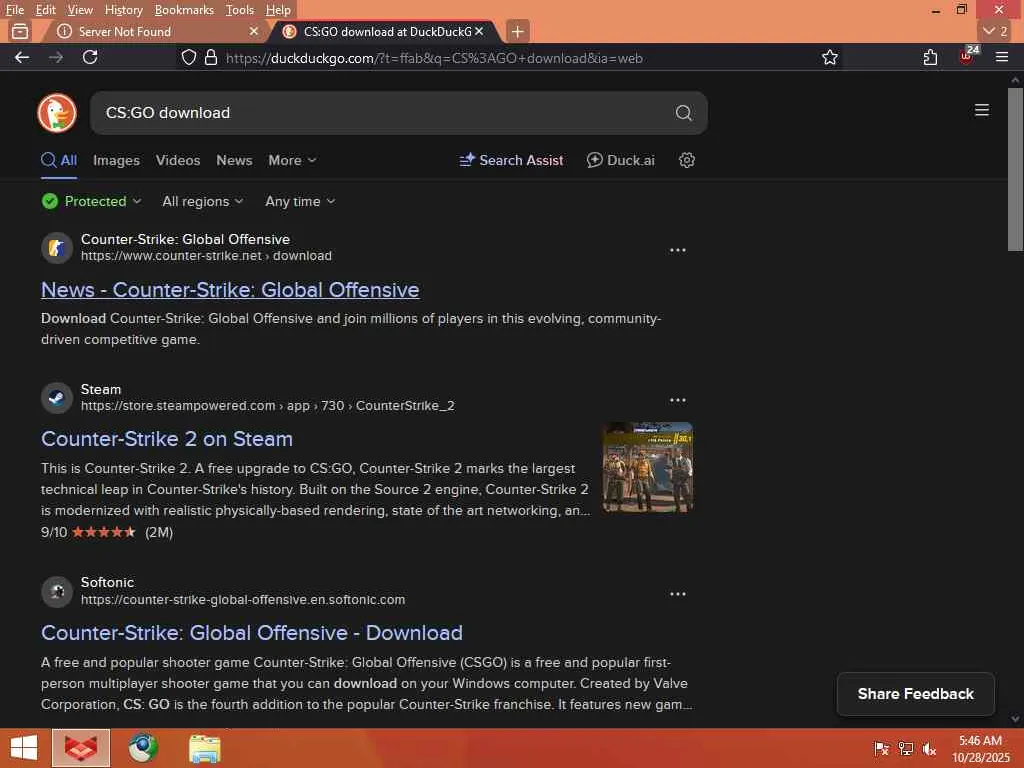Go back with the browser back arrow
The height and width of the screenshot is (768, 1024).
pos(22,57)
